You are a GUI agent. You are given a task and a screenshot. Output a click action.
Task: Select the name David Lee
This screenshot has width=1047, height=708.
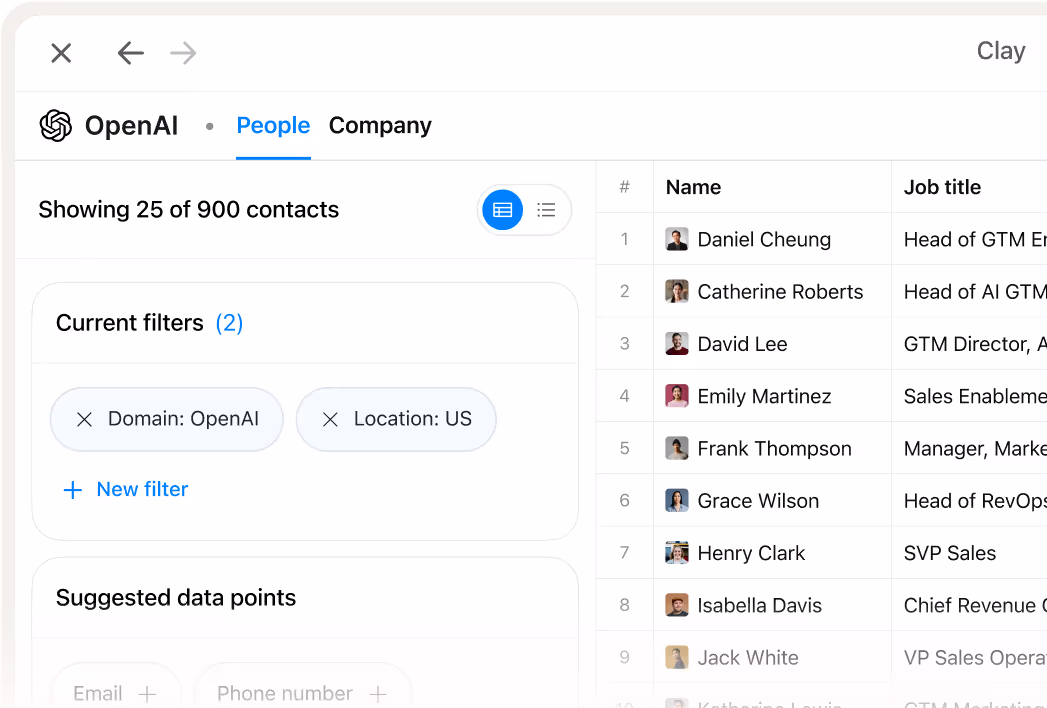click(x=742, y=343)
